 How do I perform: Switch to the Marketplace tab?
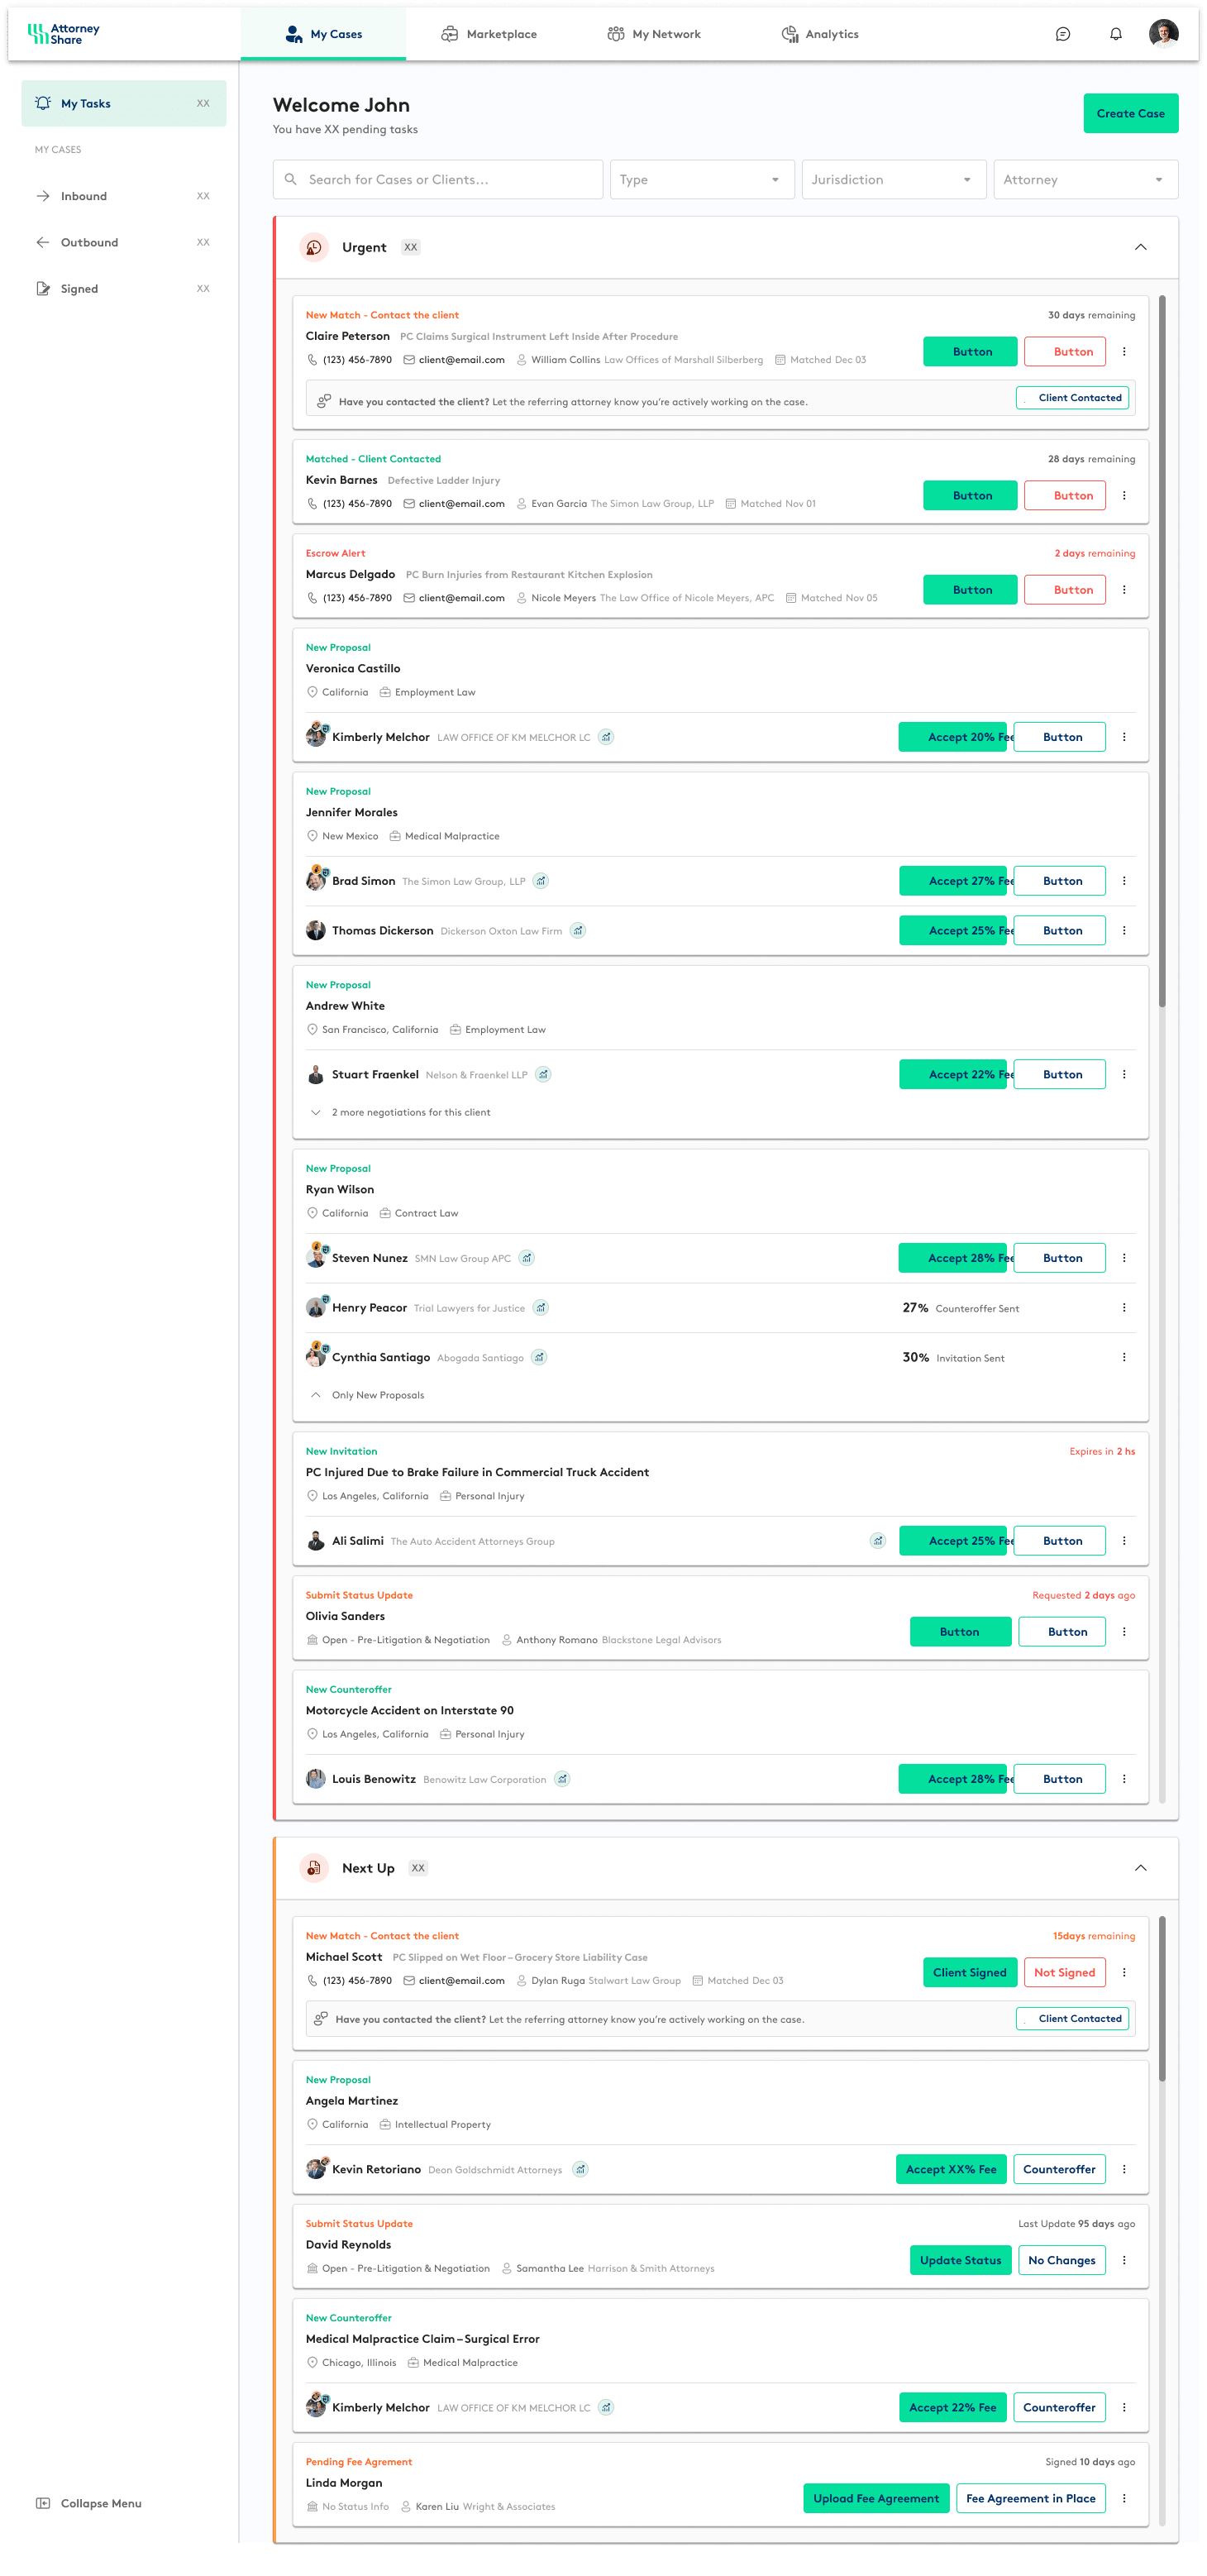click(489, 34)
